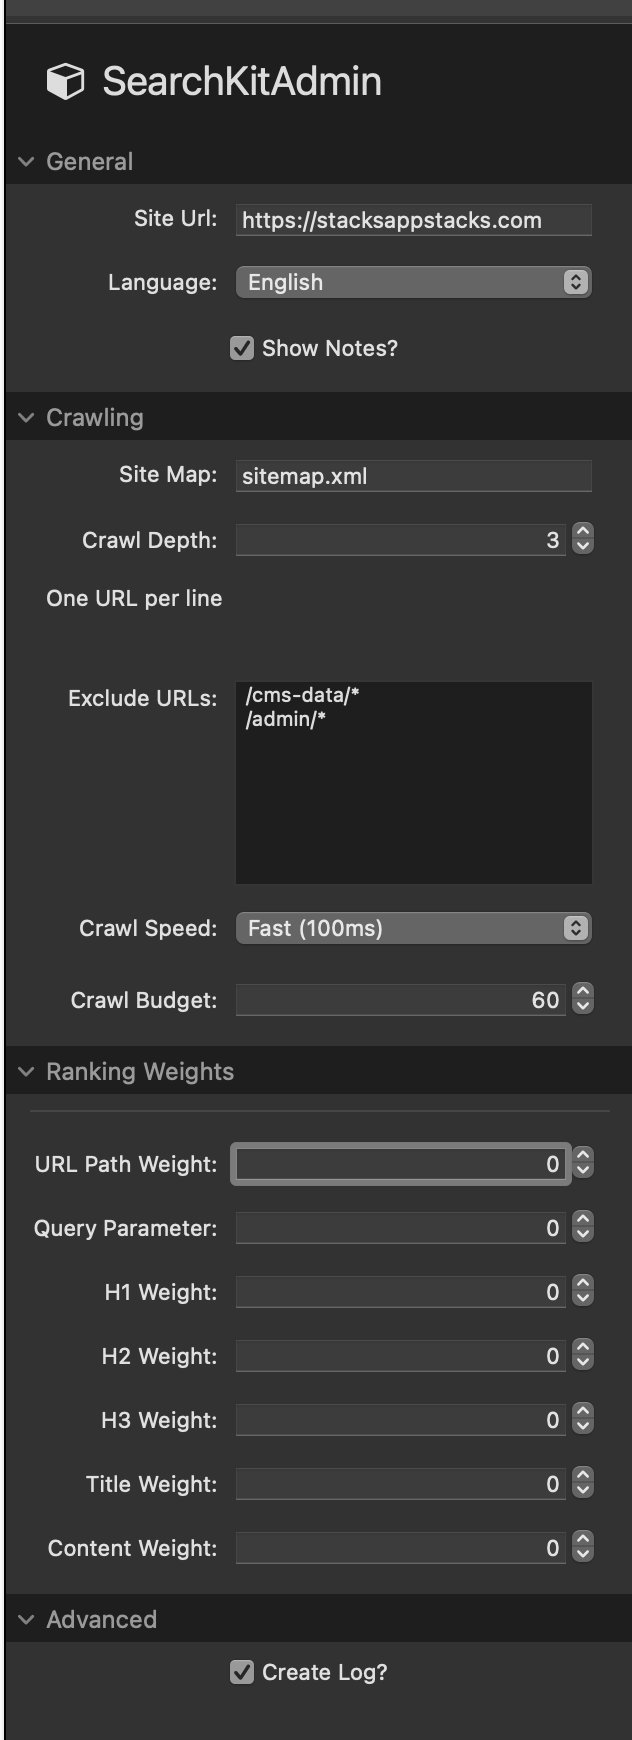This screenshot has width=632, height=1740.
Task: Collapse the General section
Action: [26, 162]
